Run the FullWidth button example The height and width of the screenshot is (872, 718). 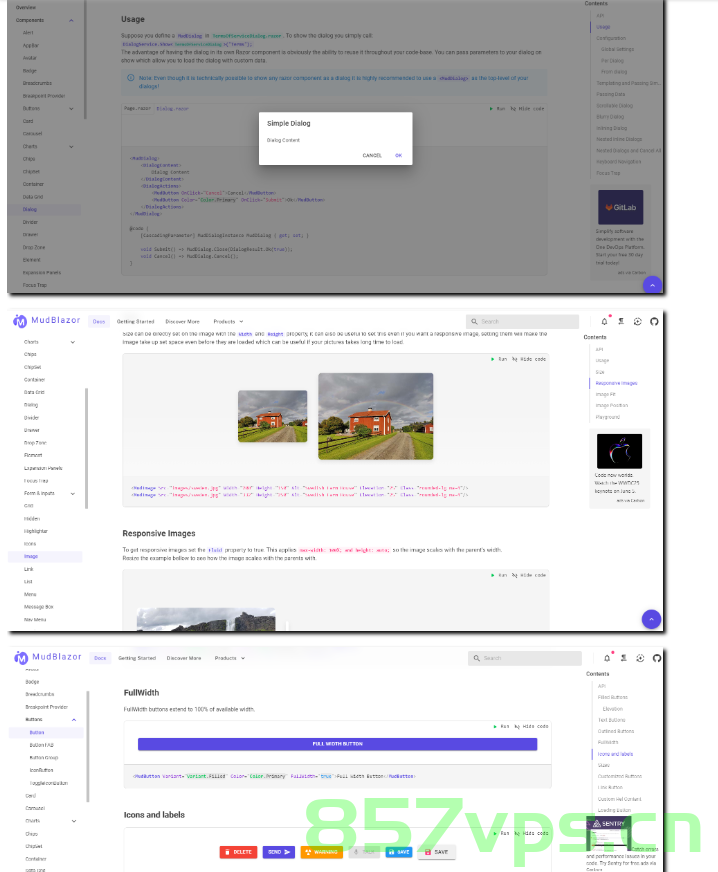point(501,726)
